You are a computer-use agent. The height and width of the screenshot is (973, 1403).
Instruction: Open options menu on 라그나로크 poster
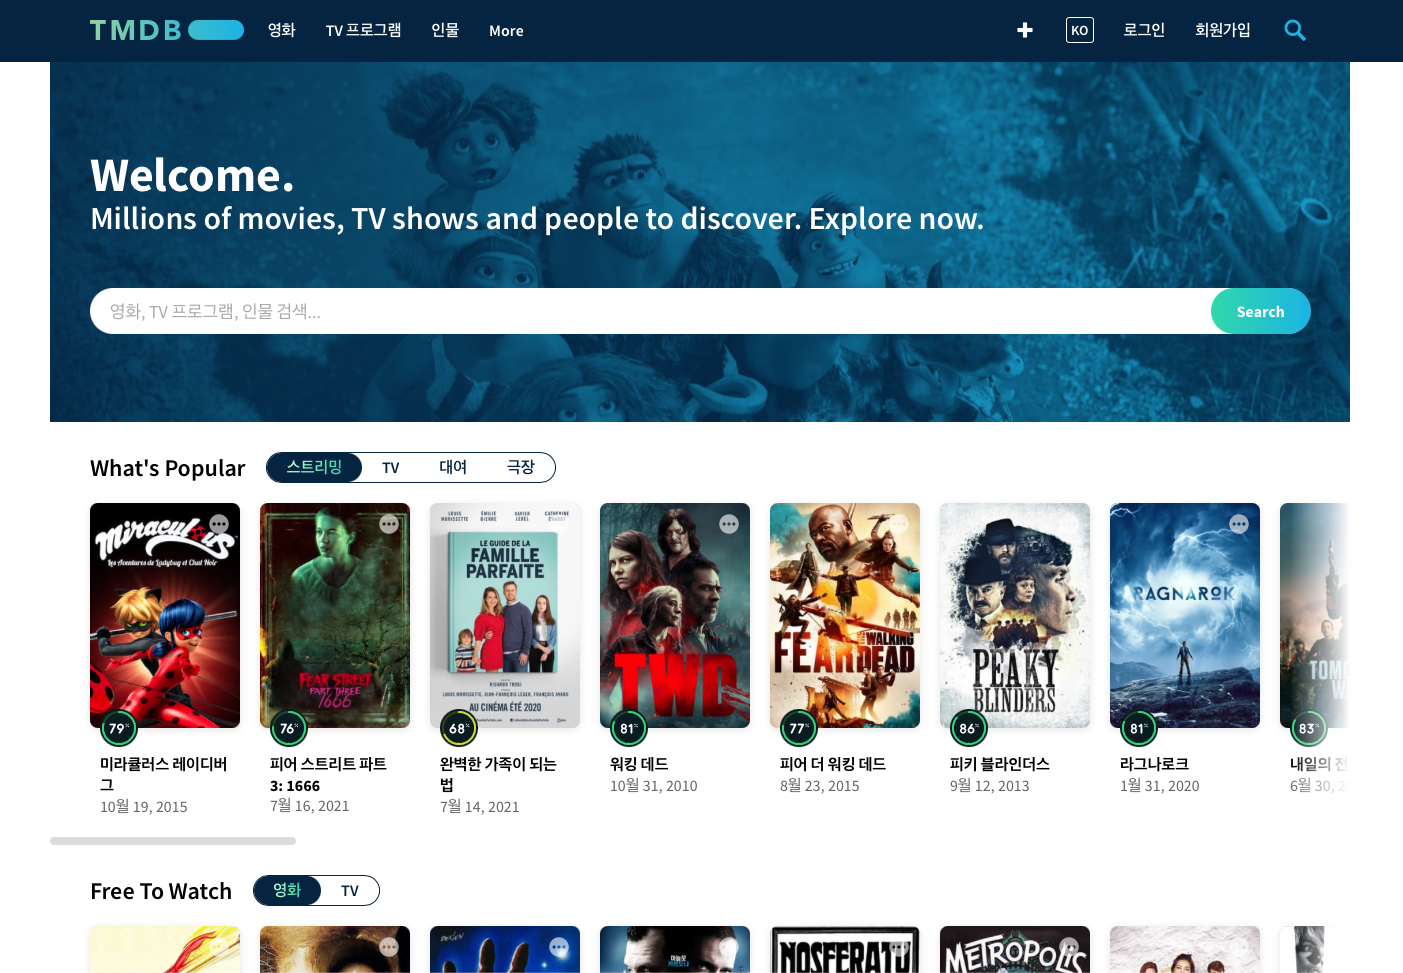click(1239, 524)
